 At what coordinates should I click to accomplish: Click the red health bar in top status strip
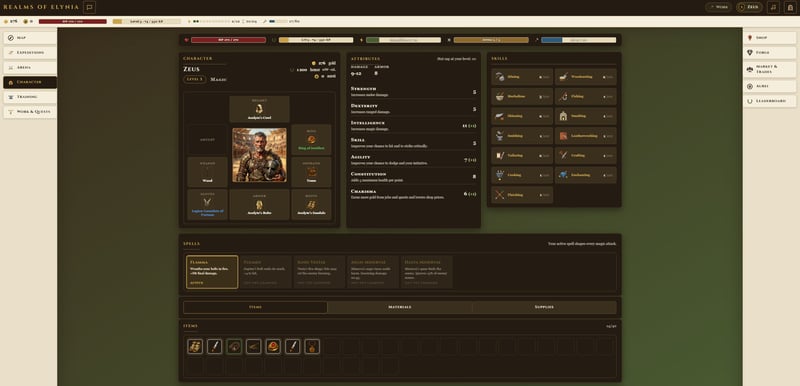click(72, 21)
